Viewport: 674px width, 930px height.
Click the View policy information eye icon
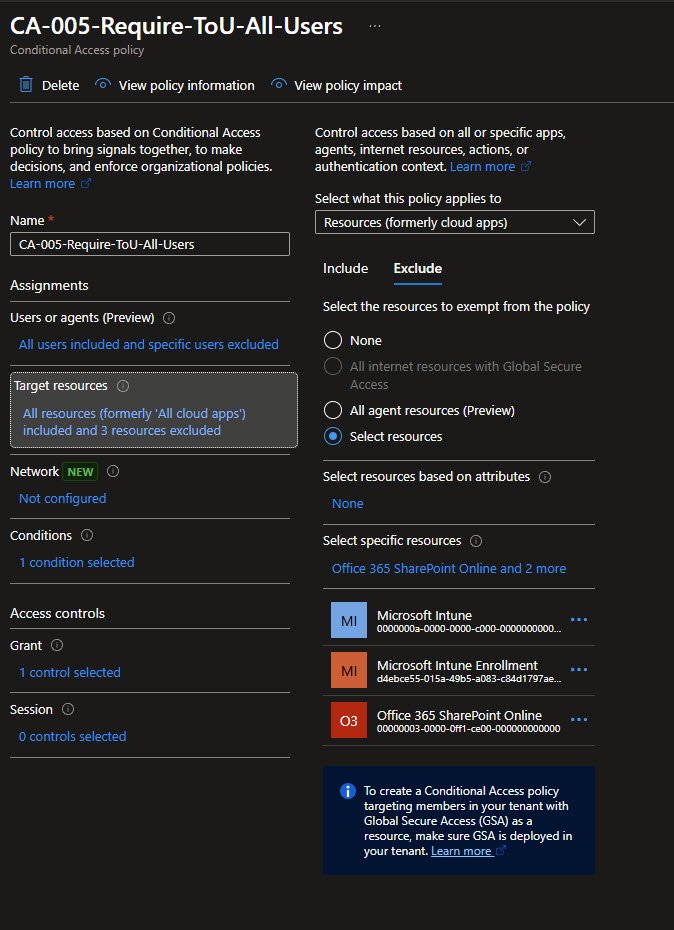click(x=102, y=85)
